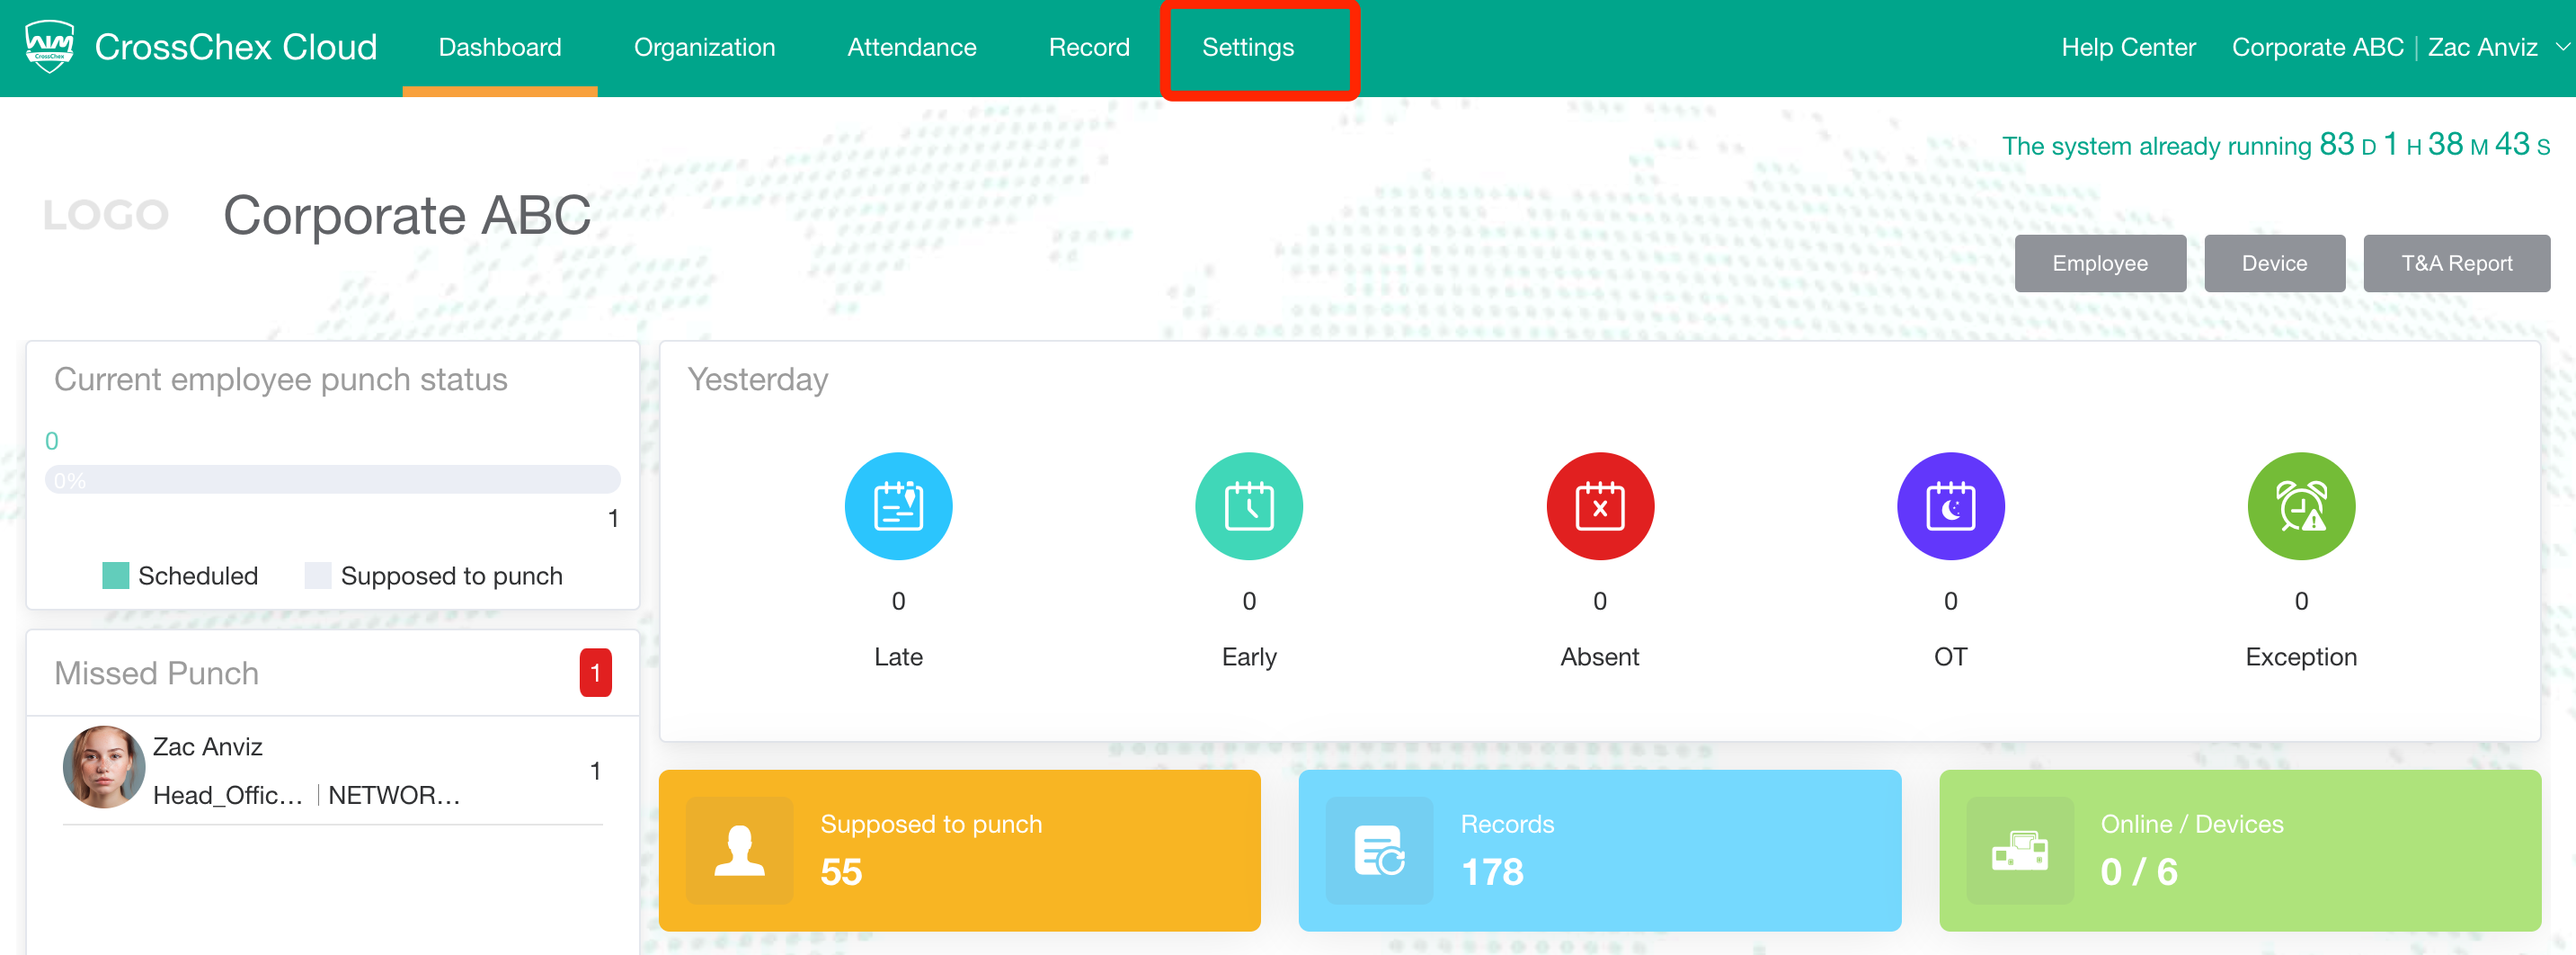Viewport: 2576px width, 955px height.
Task: Click the Supposed to punch person icon
Action: pos(739,850)
